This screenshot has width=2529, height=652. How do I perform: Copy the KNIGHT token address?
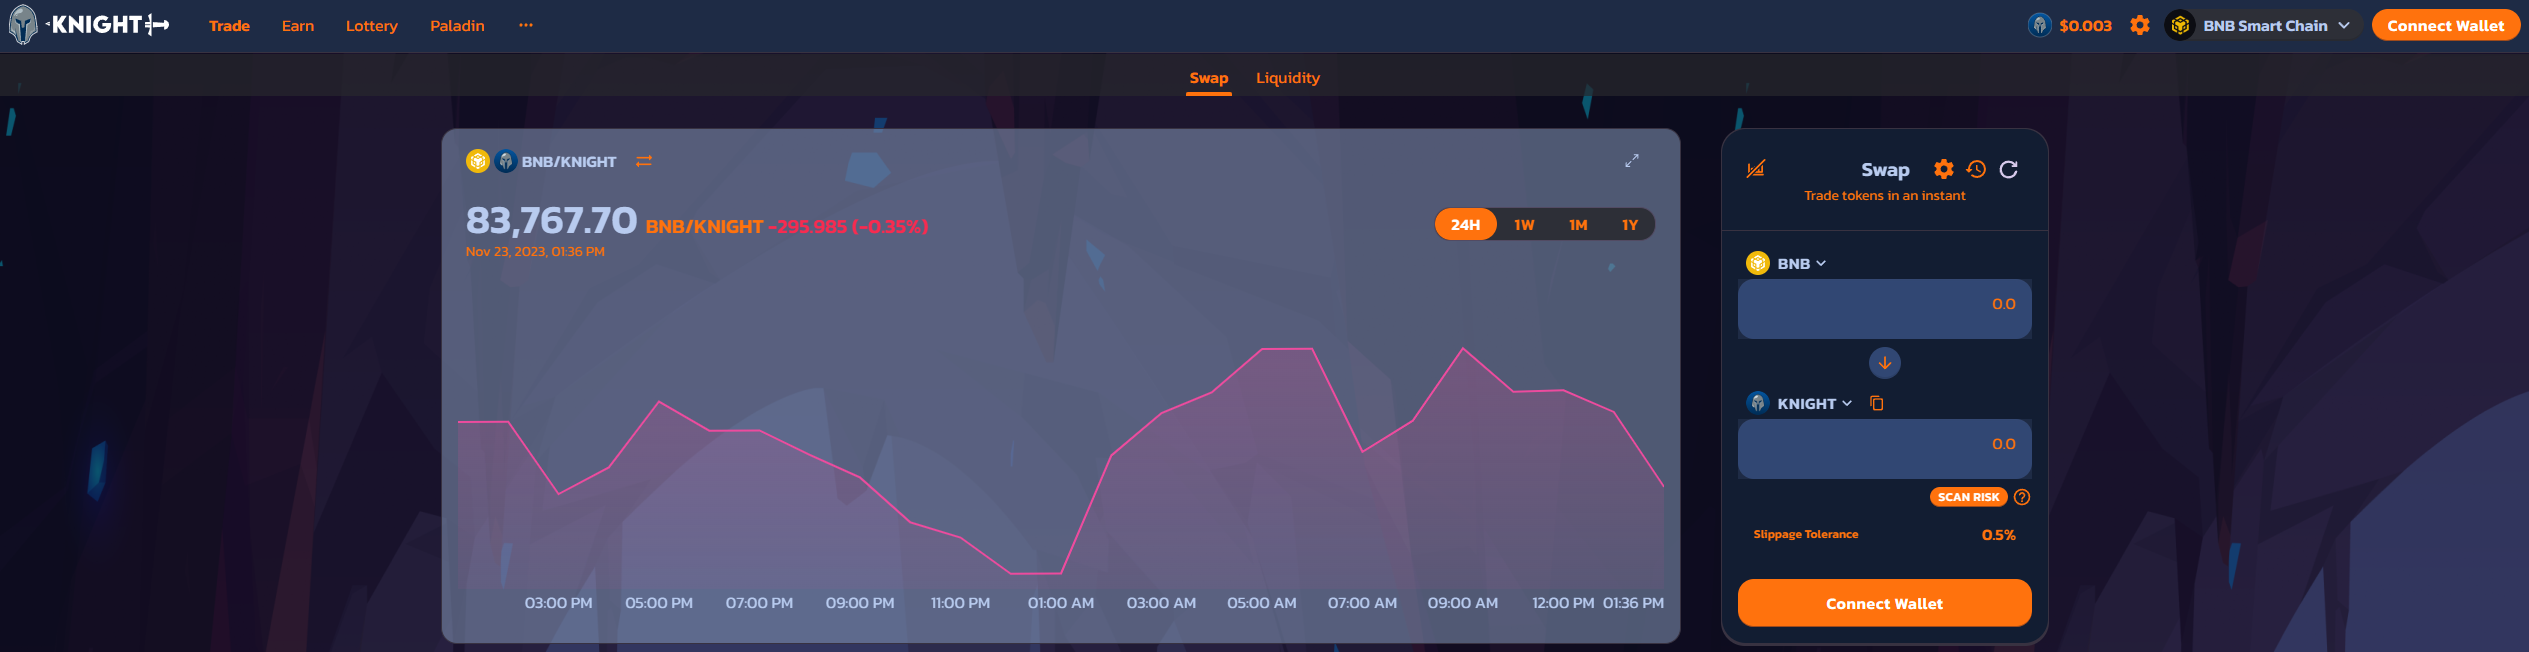1876,403
